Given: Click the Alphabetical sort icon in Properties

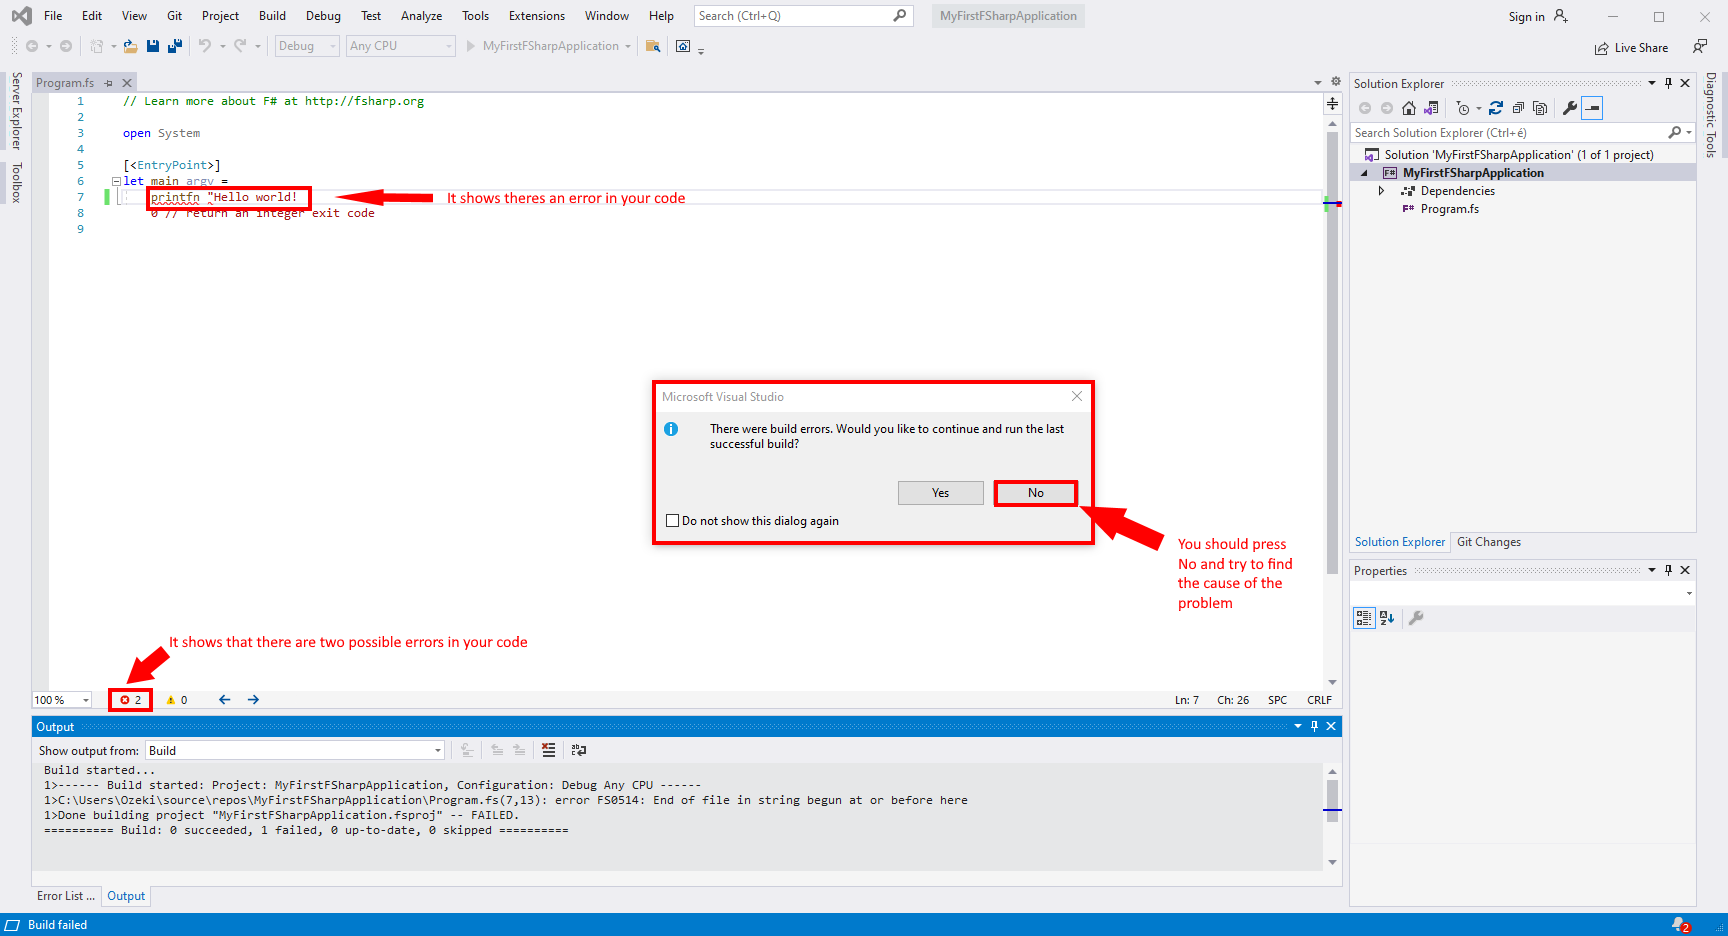Looking at the screenshot, I should [1387, 618].
